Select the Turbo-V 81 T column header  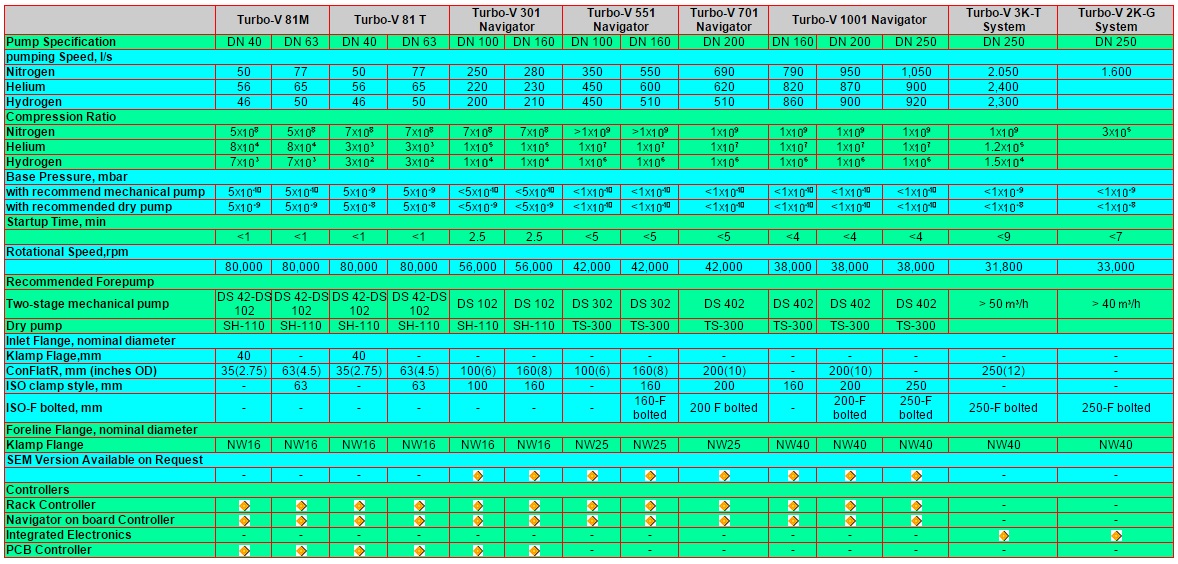[x=390, y=20]
